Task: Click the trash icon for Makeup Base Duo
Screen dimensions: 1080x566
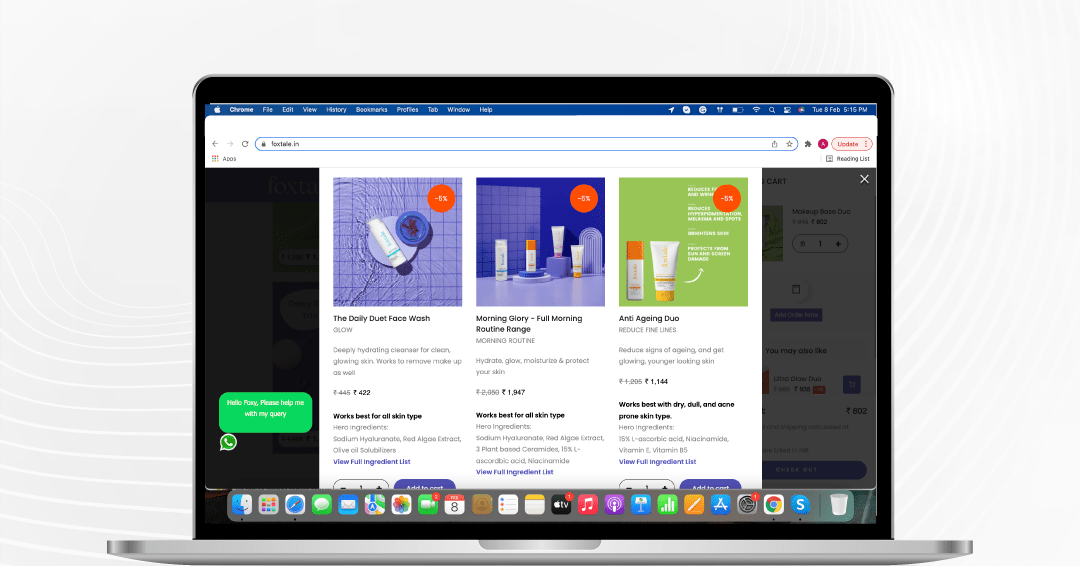Action: [802, 244]
